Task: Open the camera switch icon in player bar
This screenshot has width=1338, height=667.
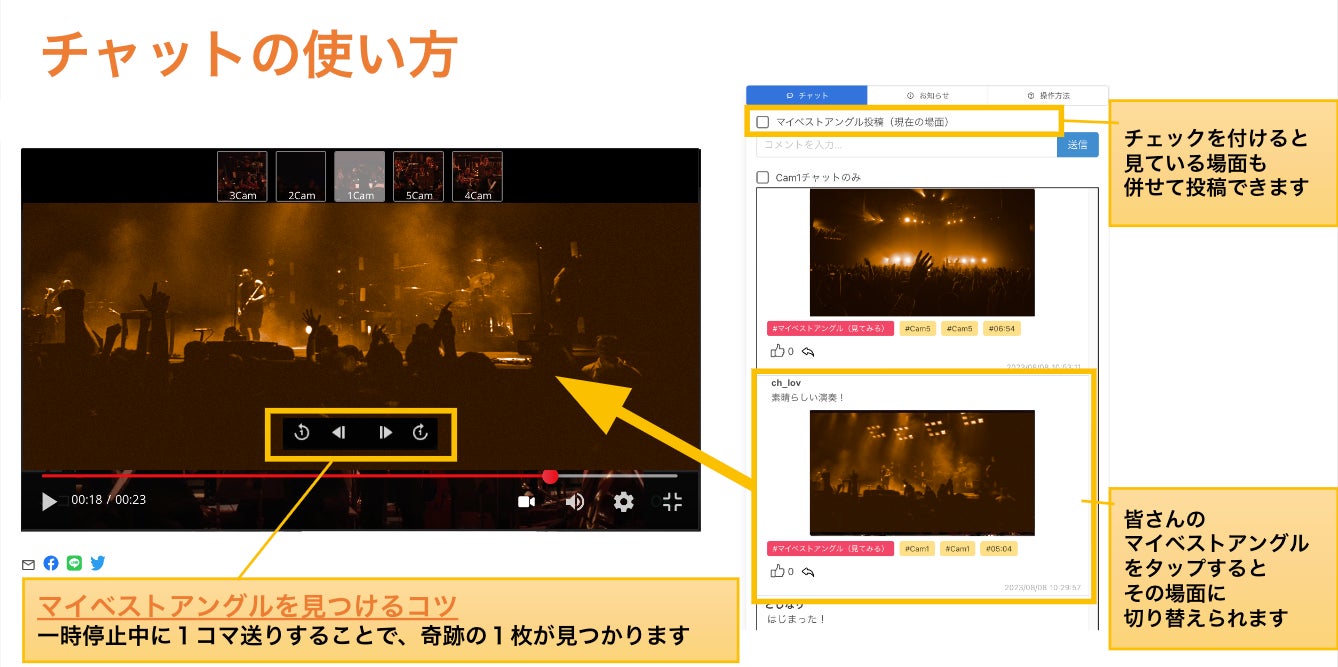Action: click(x=526, y=502)
